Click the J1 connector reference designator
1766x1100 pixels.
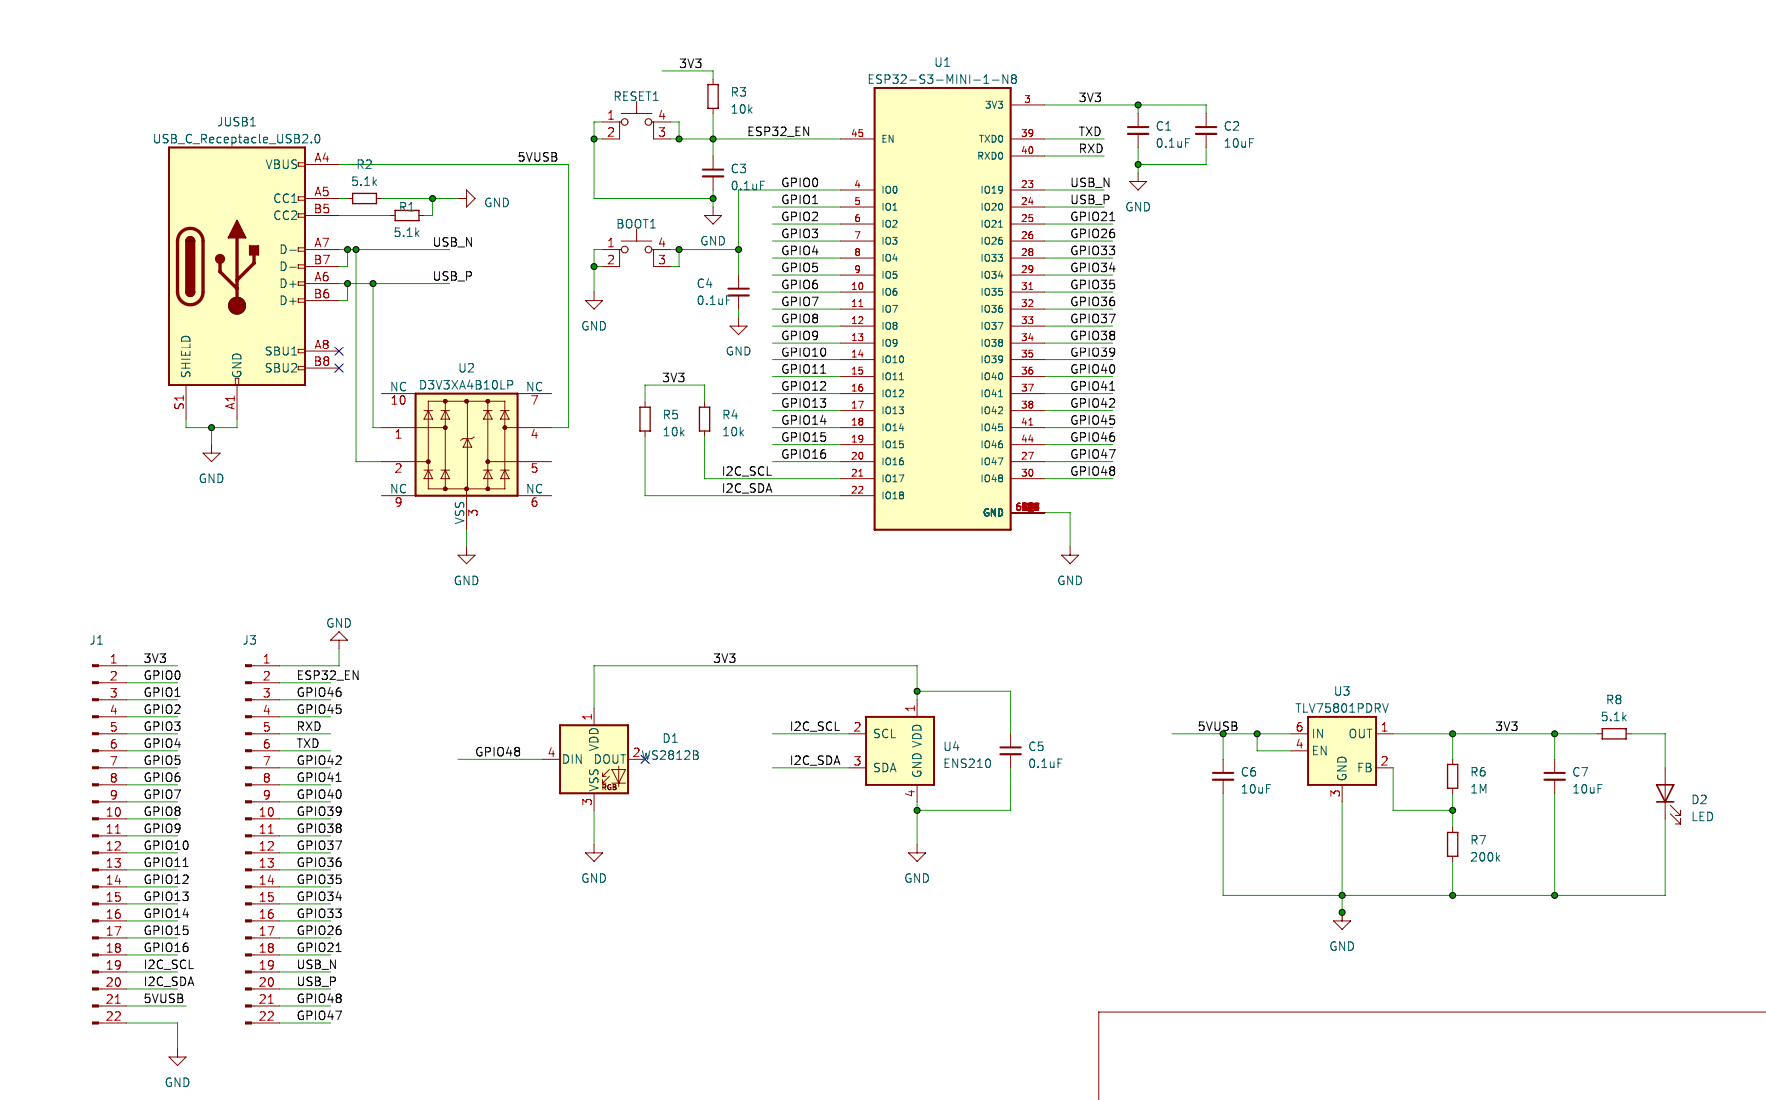96,640
